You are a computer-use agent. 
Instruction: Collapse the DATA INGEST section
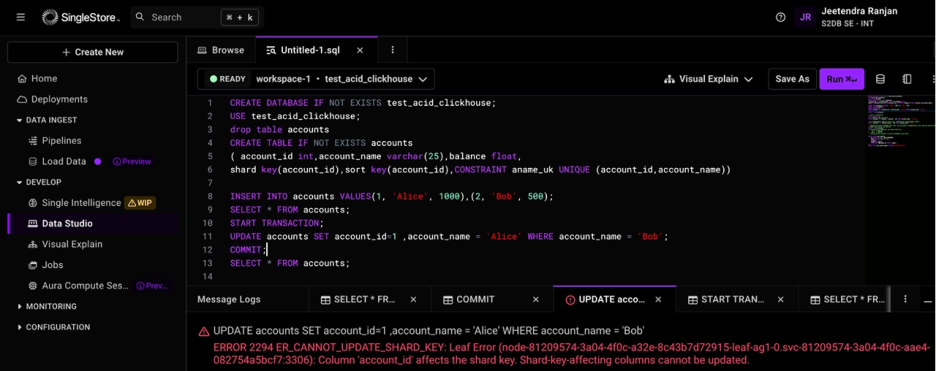click(x=48, y=120)
